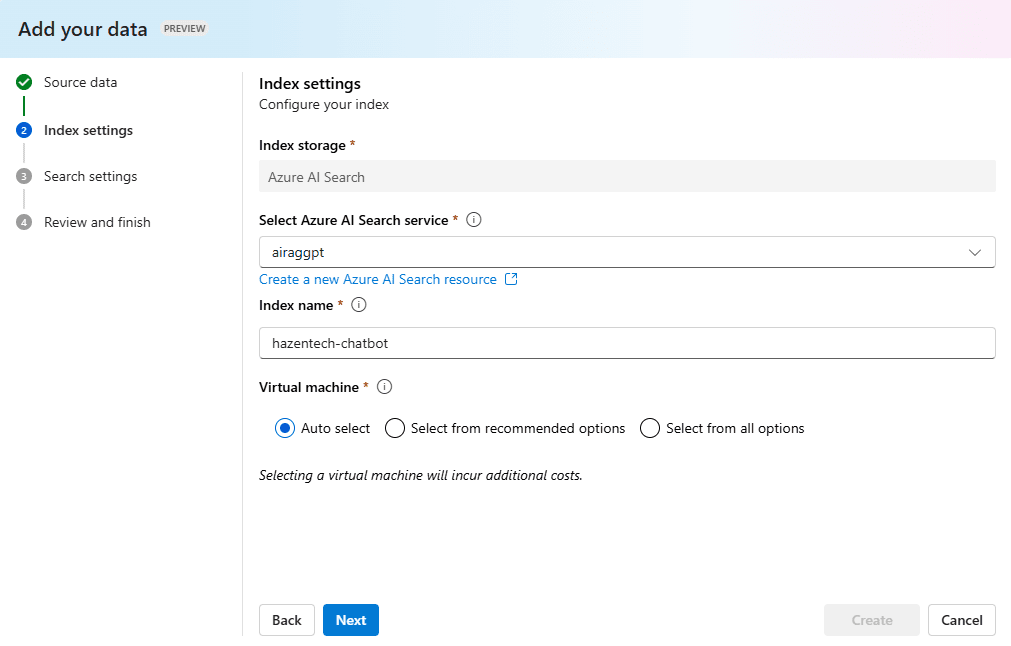Choose Select from all options radio
Viewport: 1011px width, 646px height.
(x=650, y=428)
